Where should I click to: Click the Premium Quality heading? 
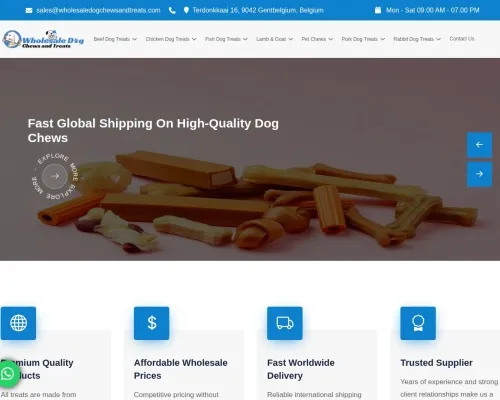click(x=37, y=369)
